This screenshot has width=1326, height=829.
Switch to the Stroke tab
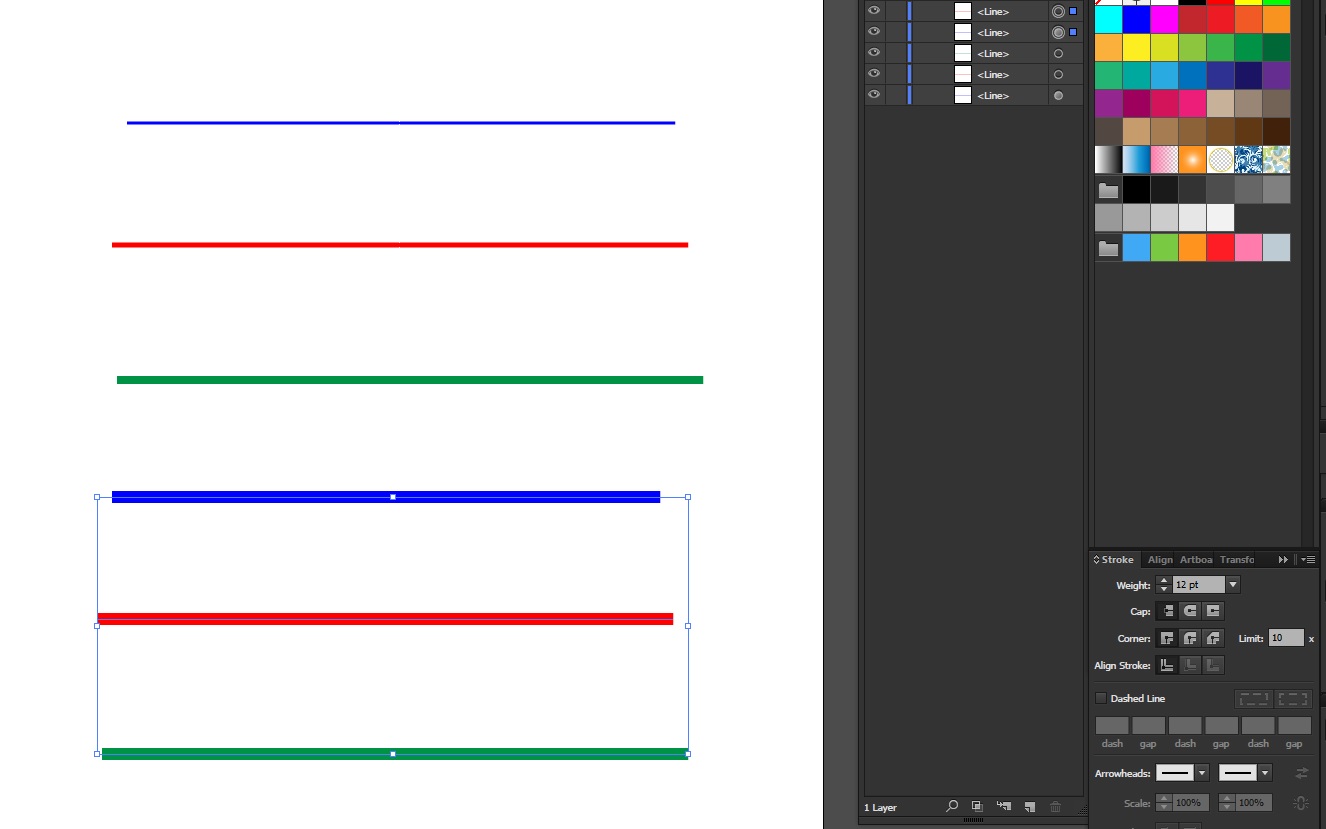click(1117, 559)
